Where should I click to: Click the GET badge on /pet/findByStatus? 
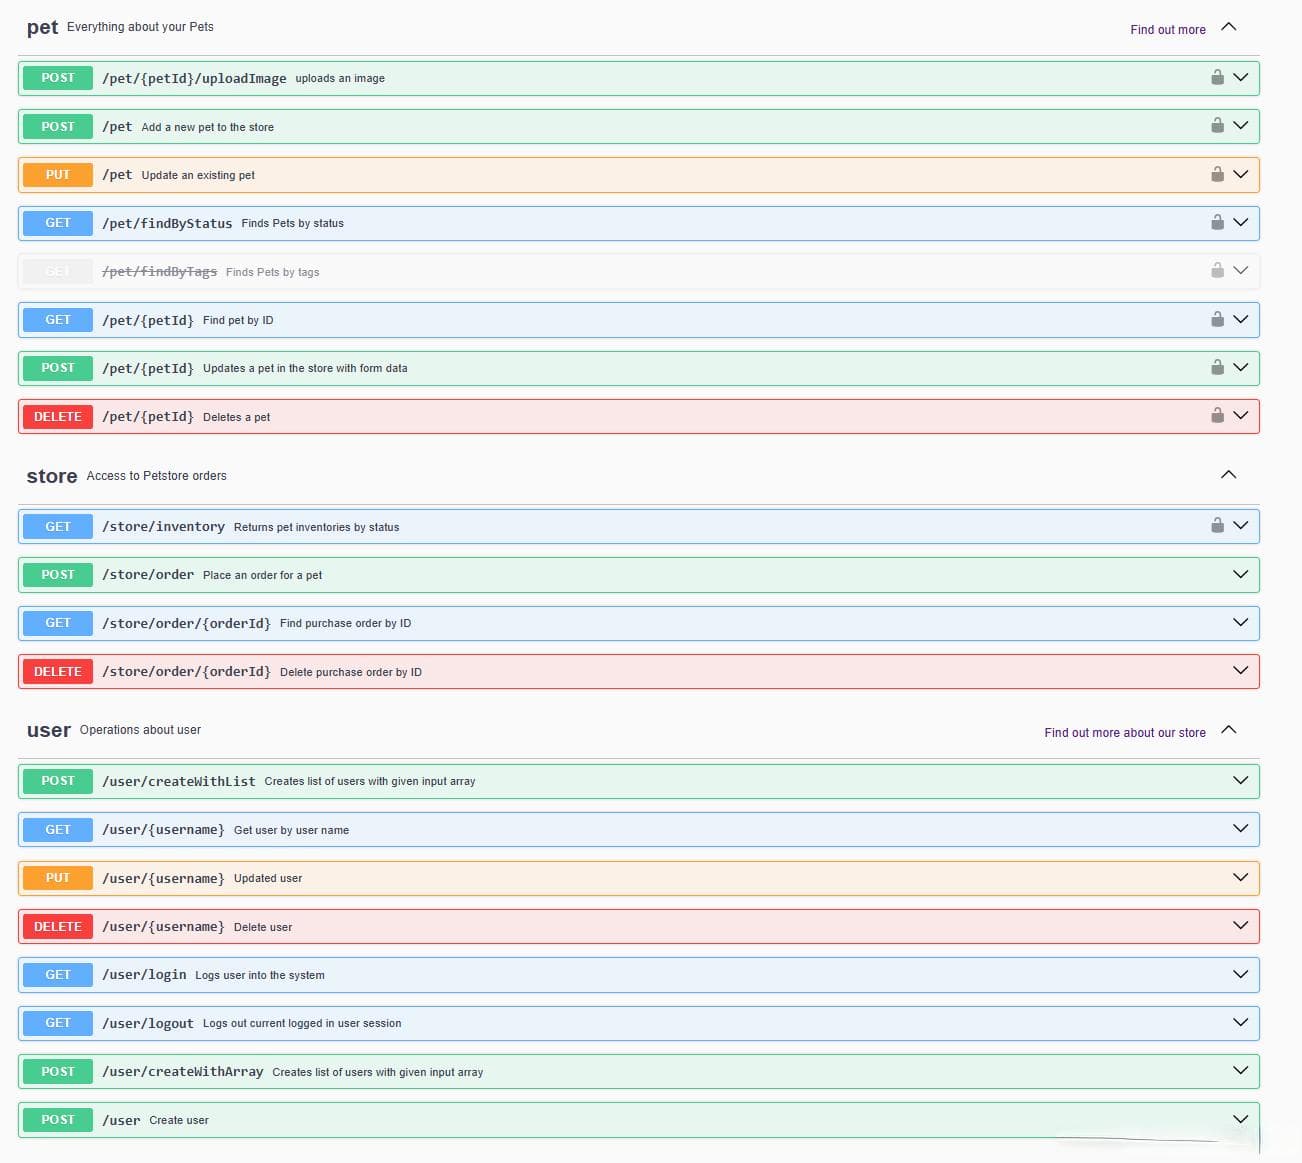point(58,223)
